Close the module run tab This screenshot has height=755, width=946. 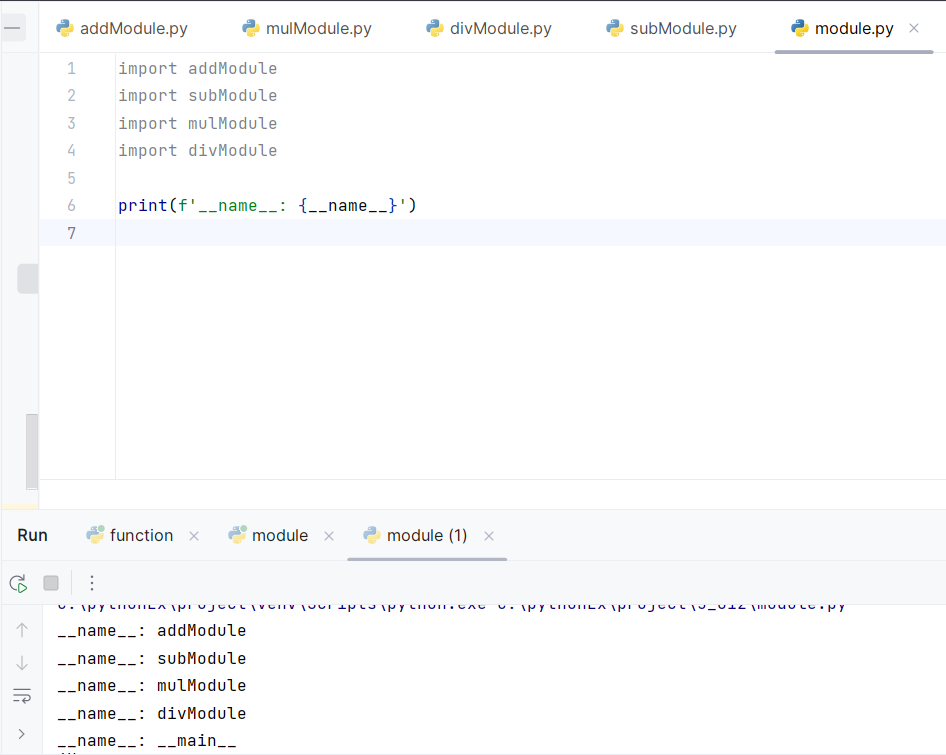tap(329, 536)
